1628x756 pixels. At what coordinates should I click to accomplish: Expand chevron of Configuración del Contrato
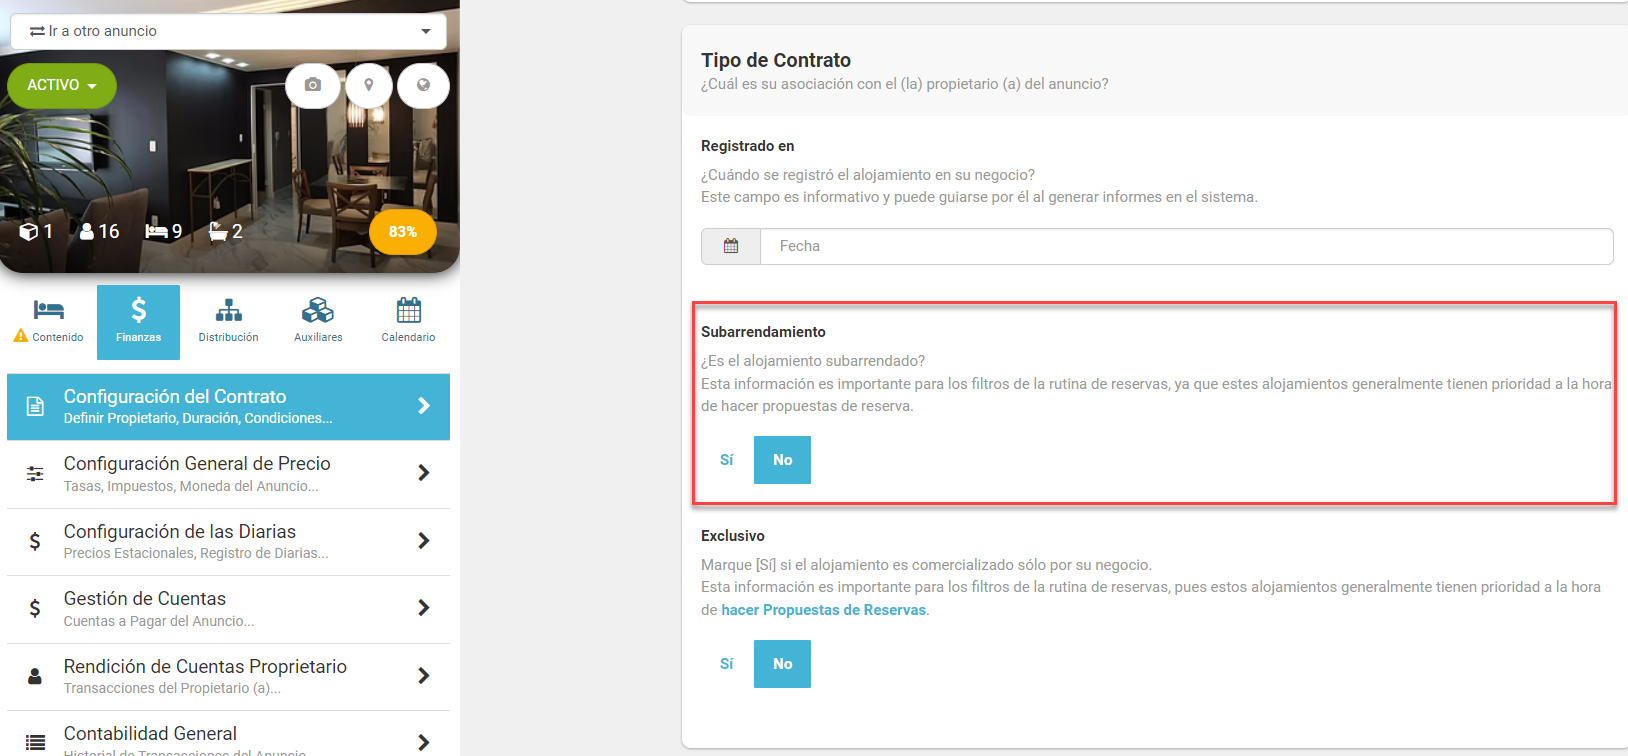click(424, 405)
